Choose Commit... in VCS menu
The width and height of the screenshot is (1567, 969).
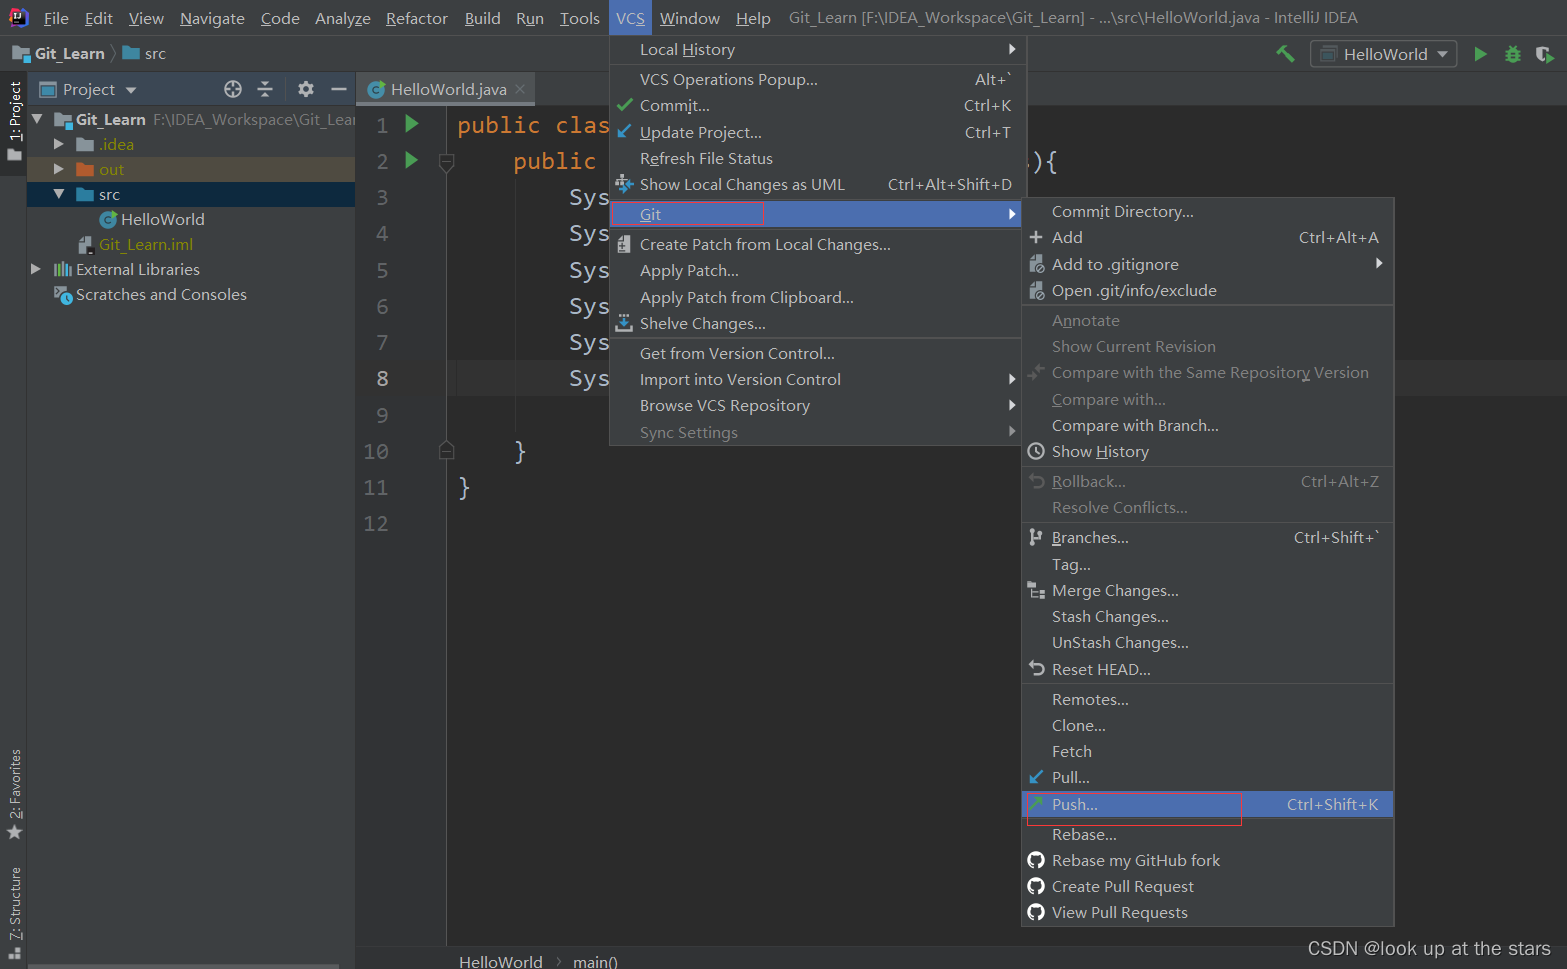click(x=815, y=105)
